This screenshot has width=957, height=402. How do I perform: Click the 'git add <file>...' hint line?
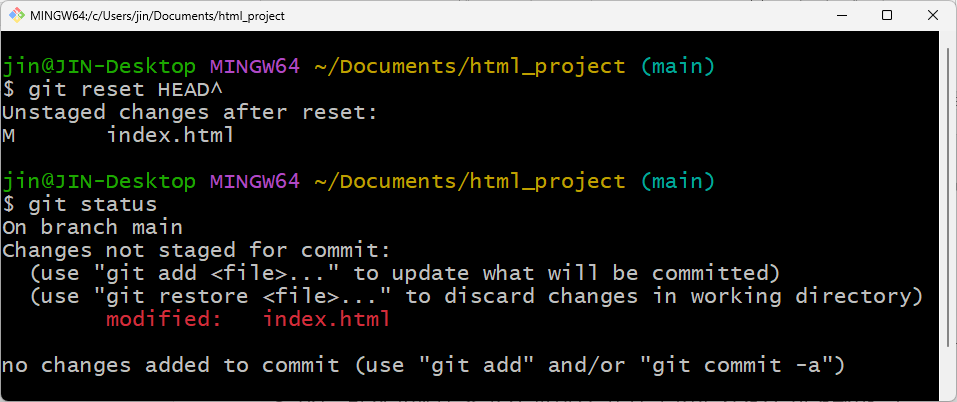[405, 273]
